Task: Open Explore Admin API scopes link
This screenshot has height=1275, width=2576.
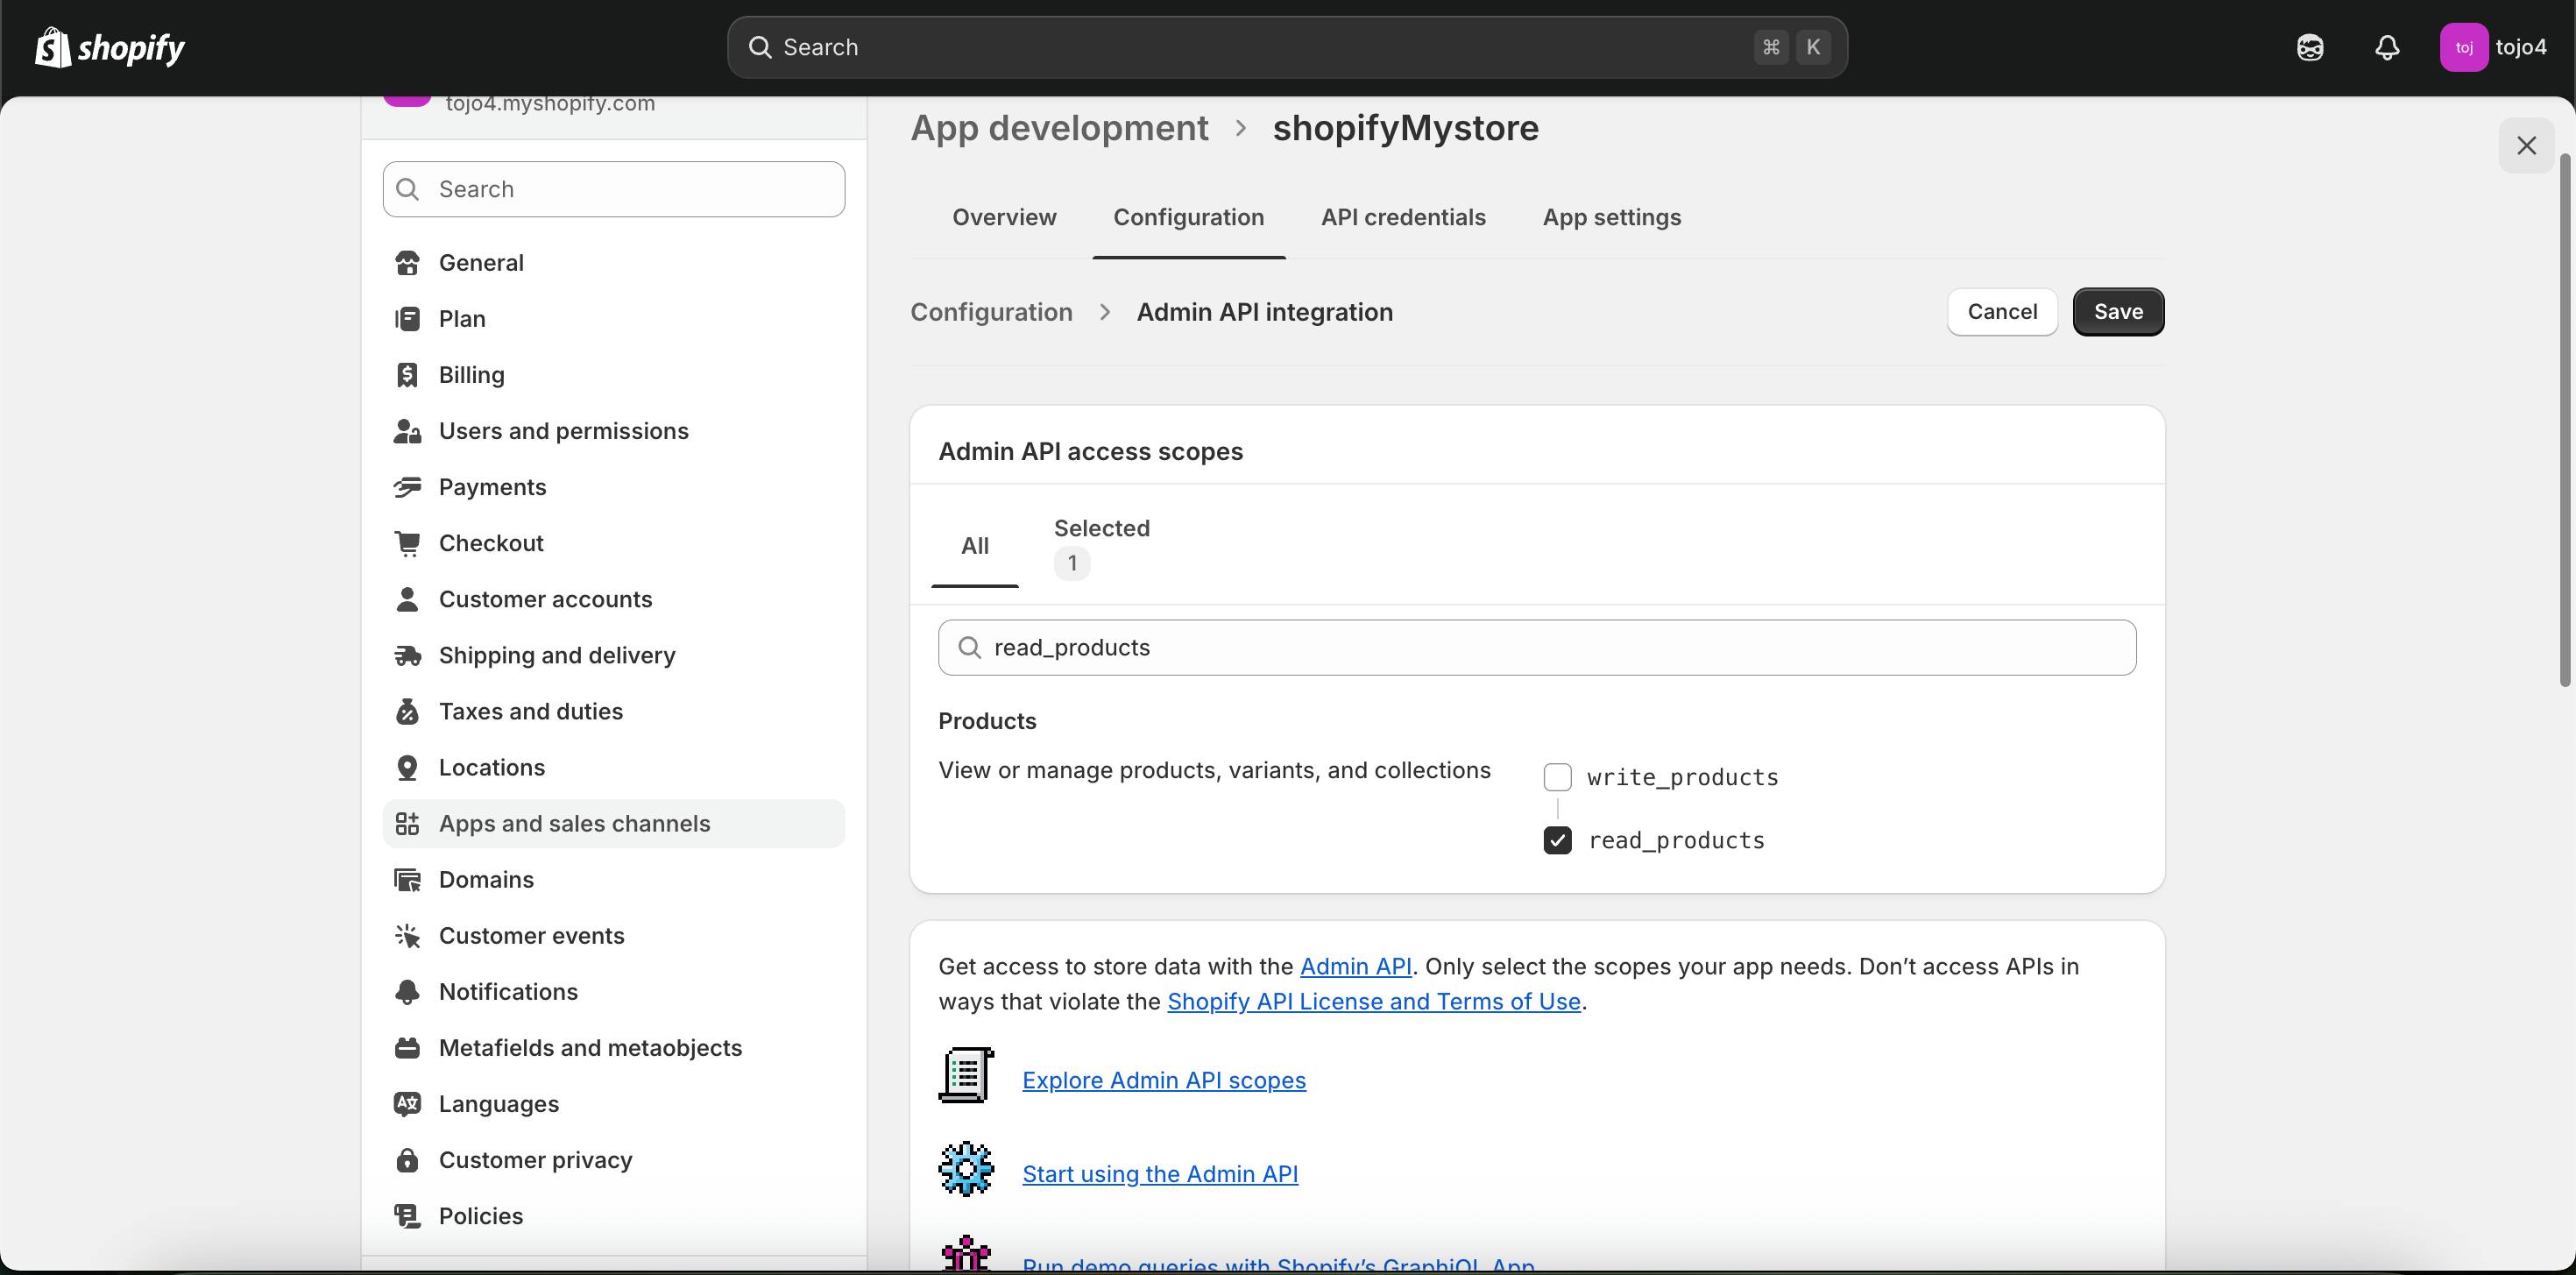Action: [x=1164, y=1080]
